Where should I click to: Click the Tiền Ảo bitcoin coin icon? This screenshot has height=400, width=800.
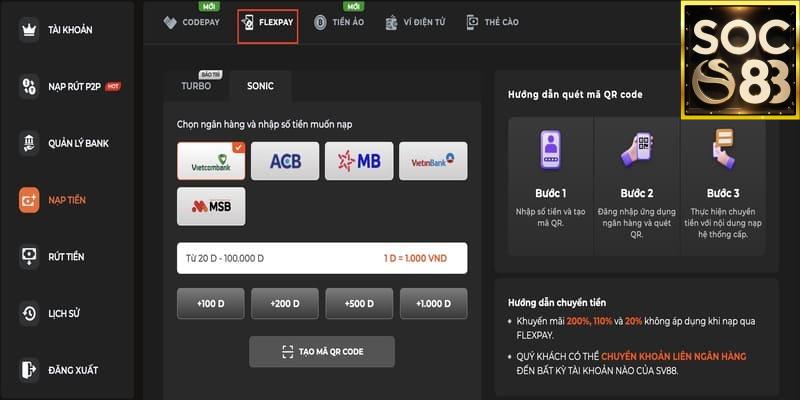pyautogui.click(x=320, y=22)
